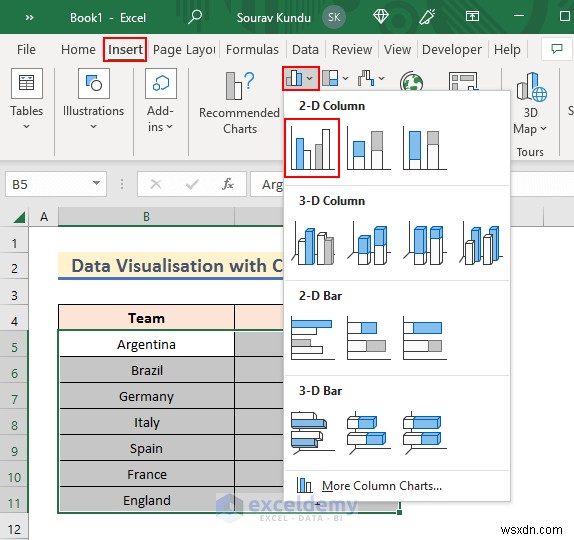574x540 pixels.
Task: Click the pen Coming Soon icon
Action: coord(427,17)
